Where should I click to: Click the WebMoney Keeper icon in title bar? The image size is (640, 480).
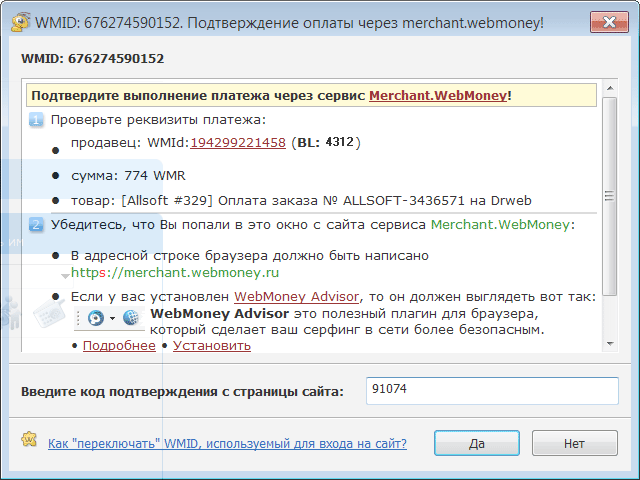pyautogui.click(x=20, y=22)
